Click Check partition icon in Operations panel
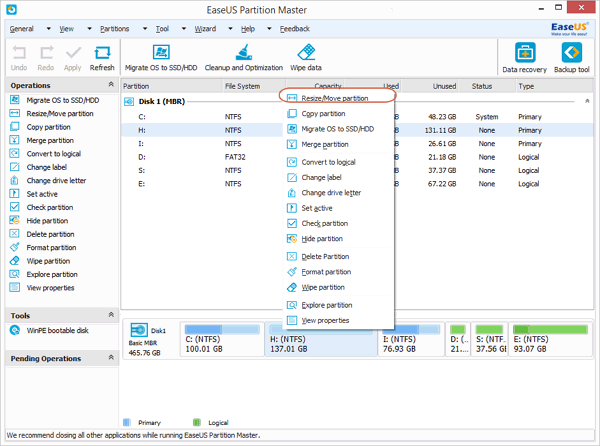Image resolution: width=600 pixels, height=446 pixels. click(15, 207)
